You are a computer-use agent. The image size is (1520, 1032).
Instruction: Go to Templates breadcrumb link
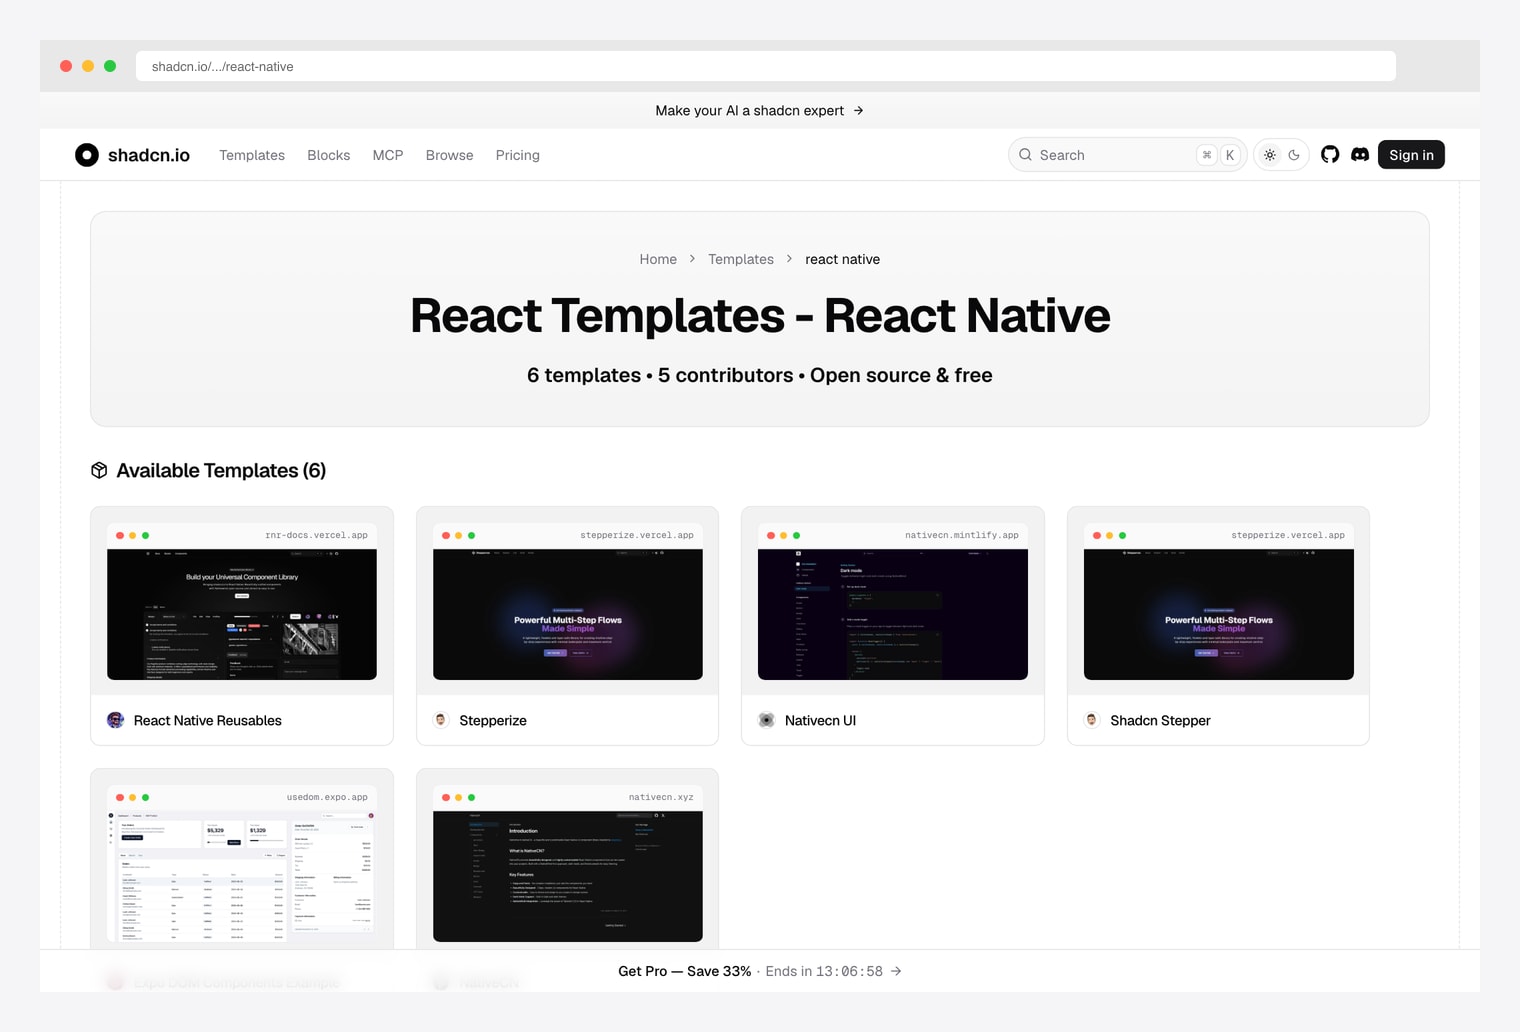pyautogui.click(x=741, y=259)
